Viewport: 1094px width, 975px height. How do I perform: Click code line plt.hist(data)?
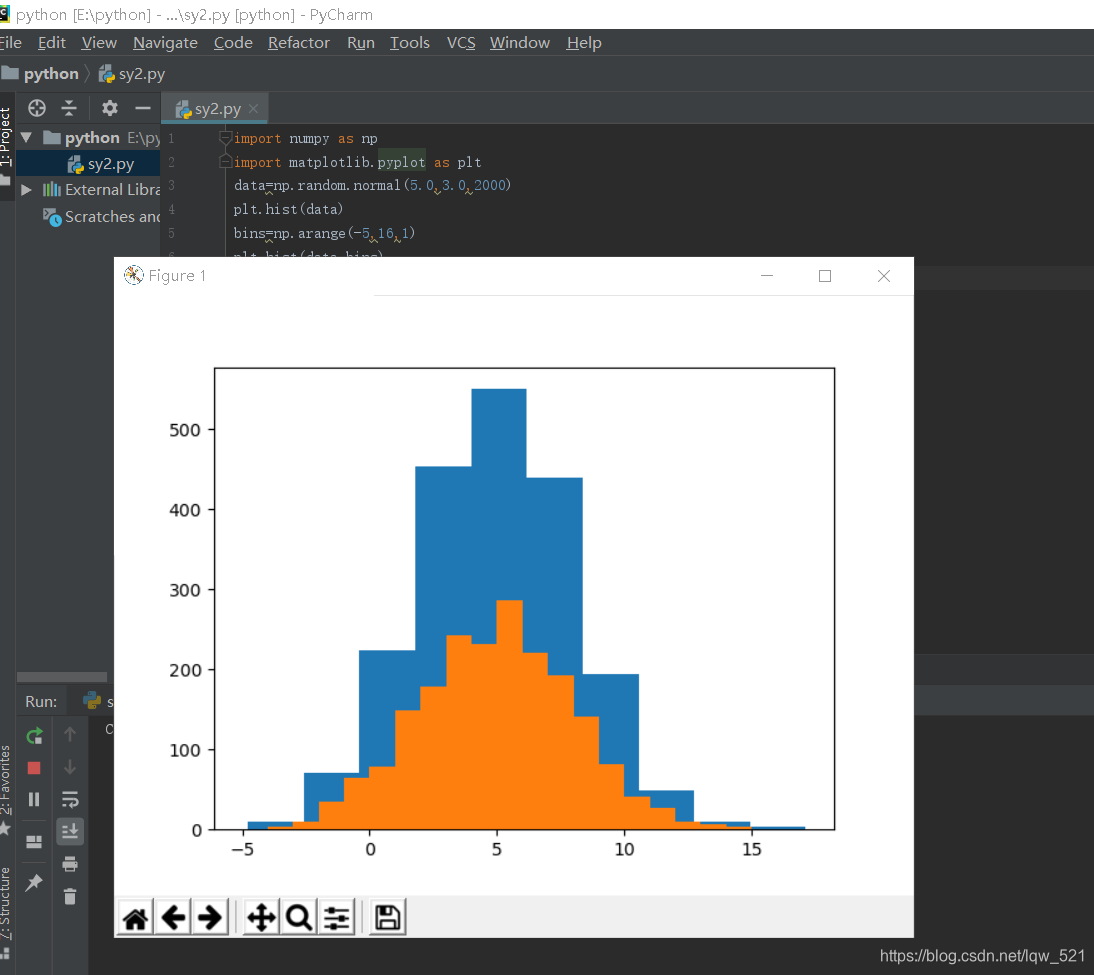(x=288, y=209)
